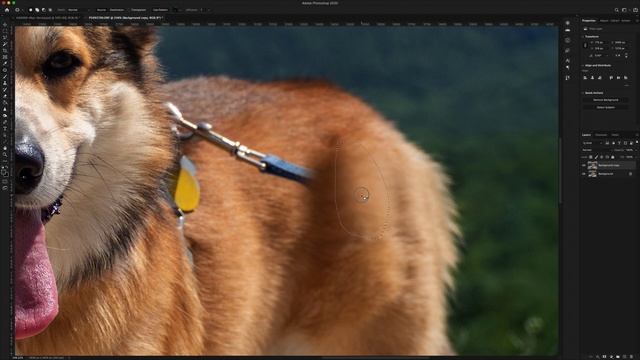
Task: Click the lock icon on Background layer
Action: (x=631, y=174)
